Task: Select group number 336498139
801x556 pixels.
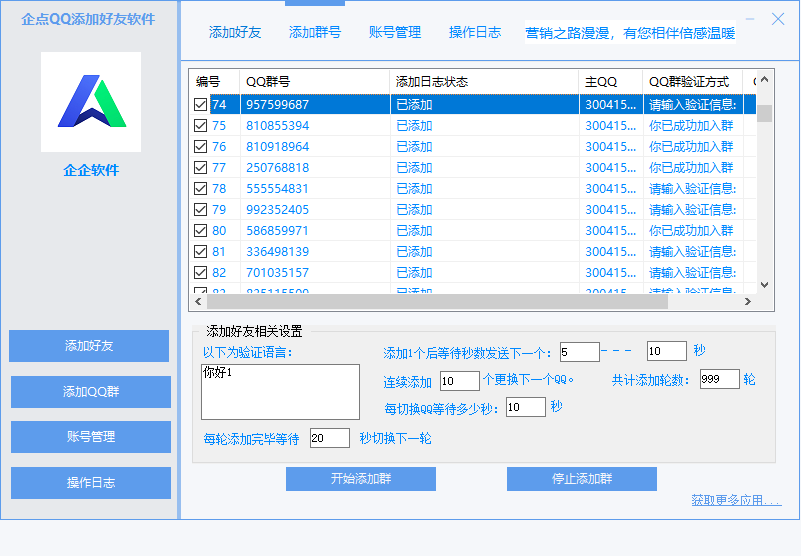Action: [277, 251]
